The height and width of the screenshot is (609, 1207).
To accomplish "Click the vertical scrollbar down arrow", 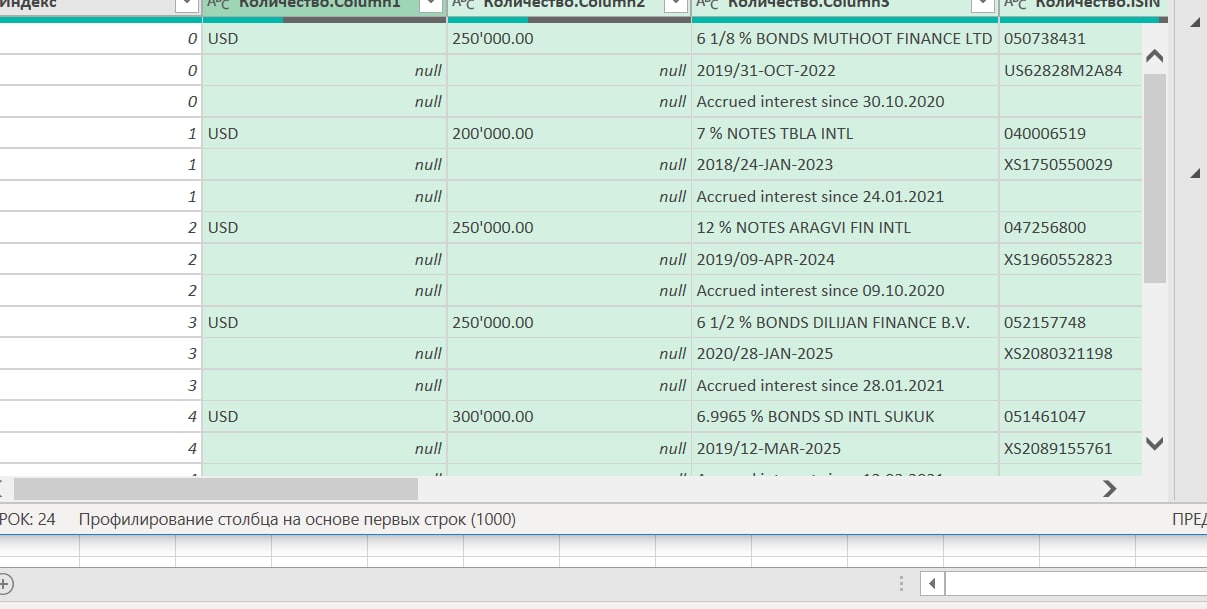I will [x=1154, y=442].
